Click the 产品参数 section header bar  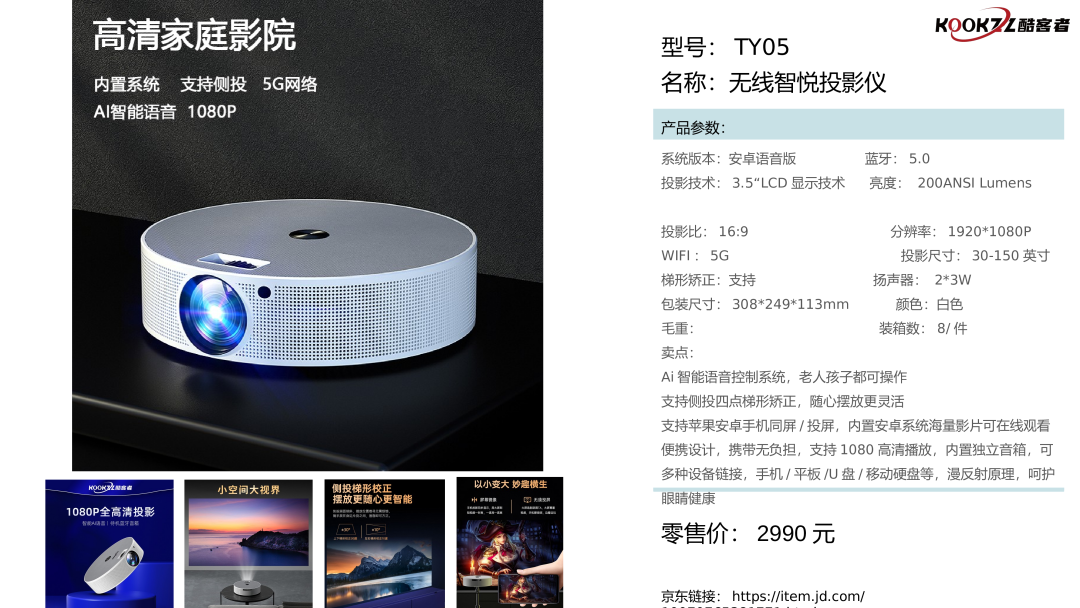point(858,125)
